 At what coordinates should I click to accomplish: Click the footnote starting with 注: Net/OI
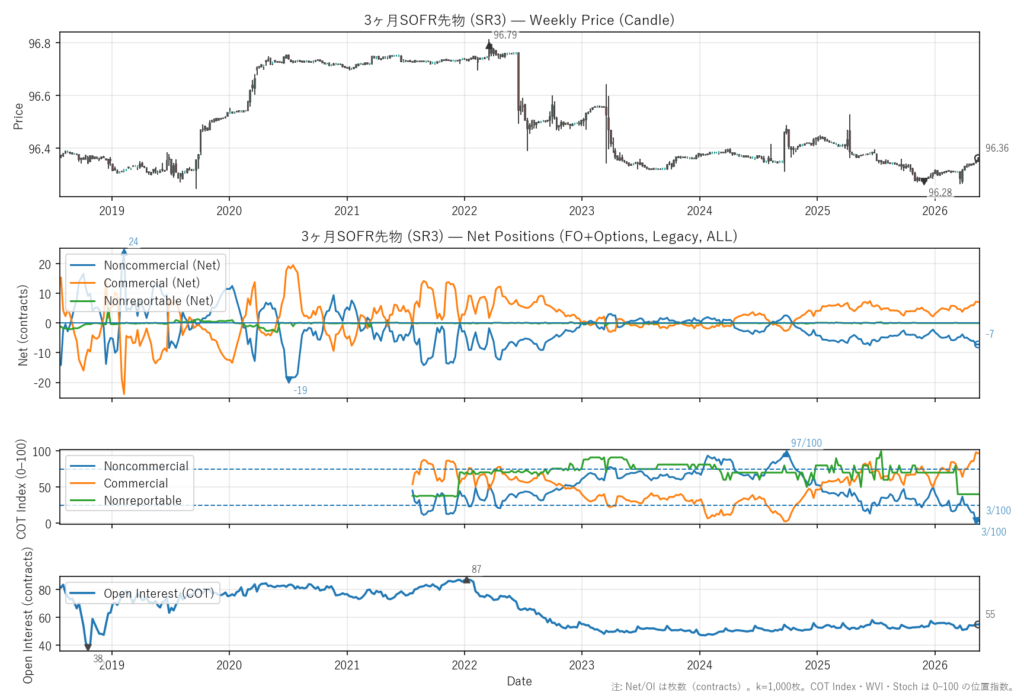(x=812, y=687)
